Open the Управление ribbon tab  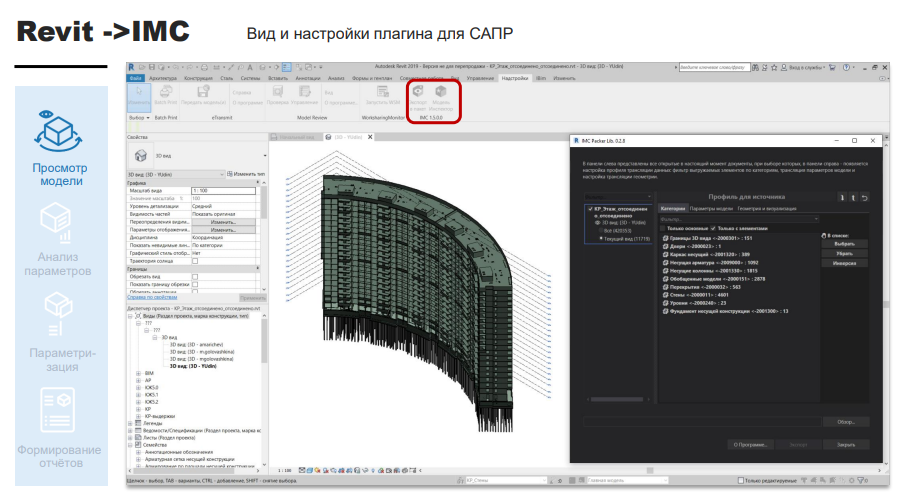pos(480,78)
